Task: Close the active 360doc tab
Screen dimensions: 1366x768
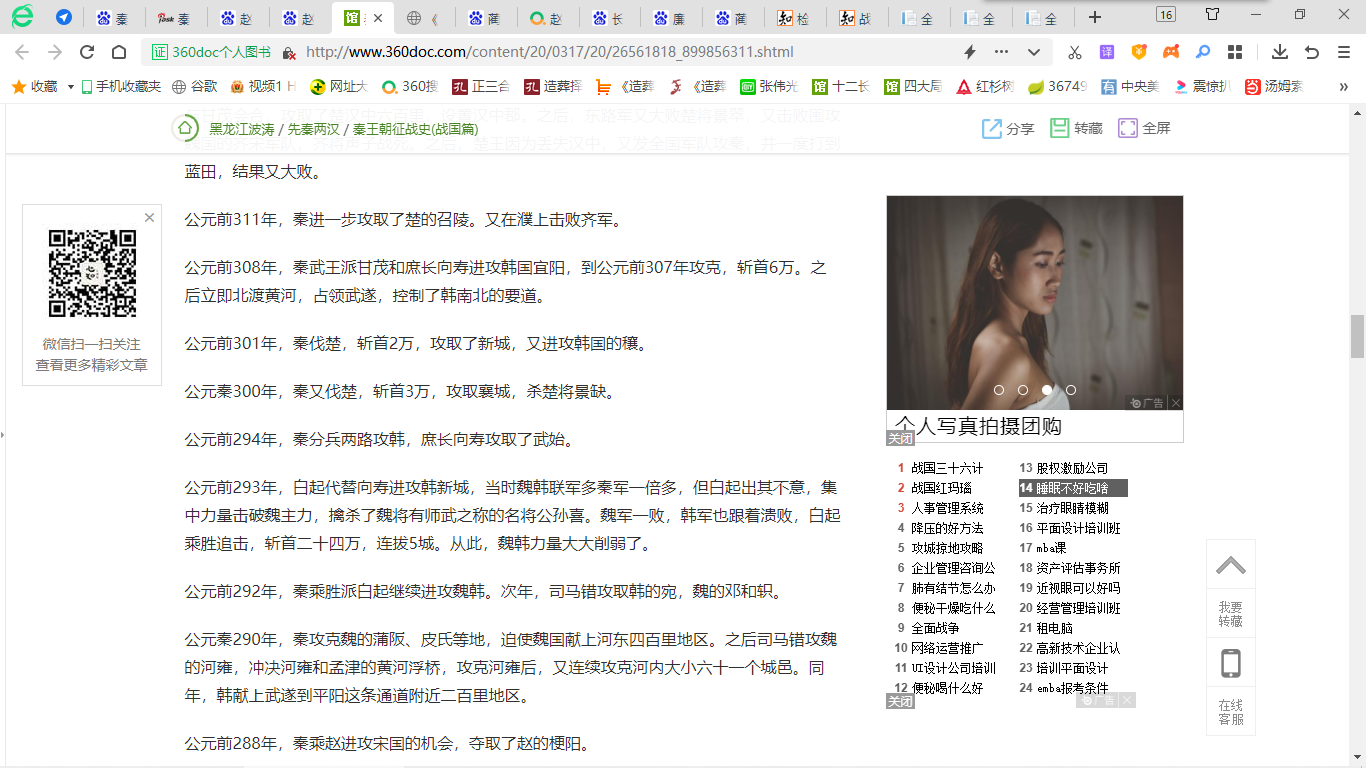Action: coord(378,18)
